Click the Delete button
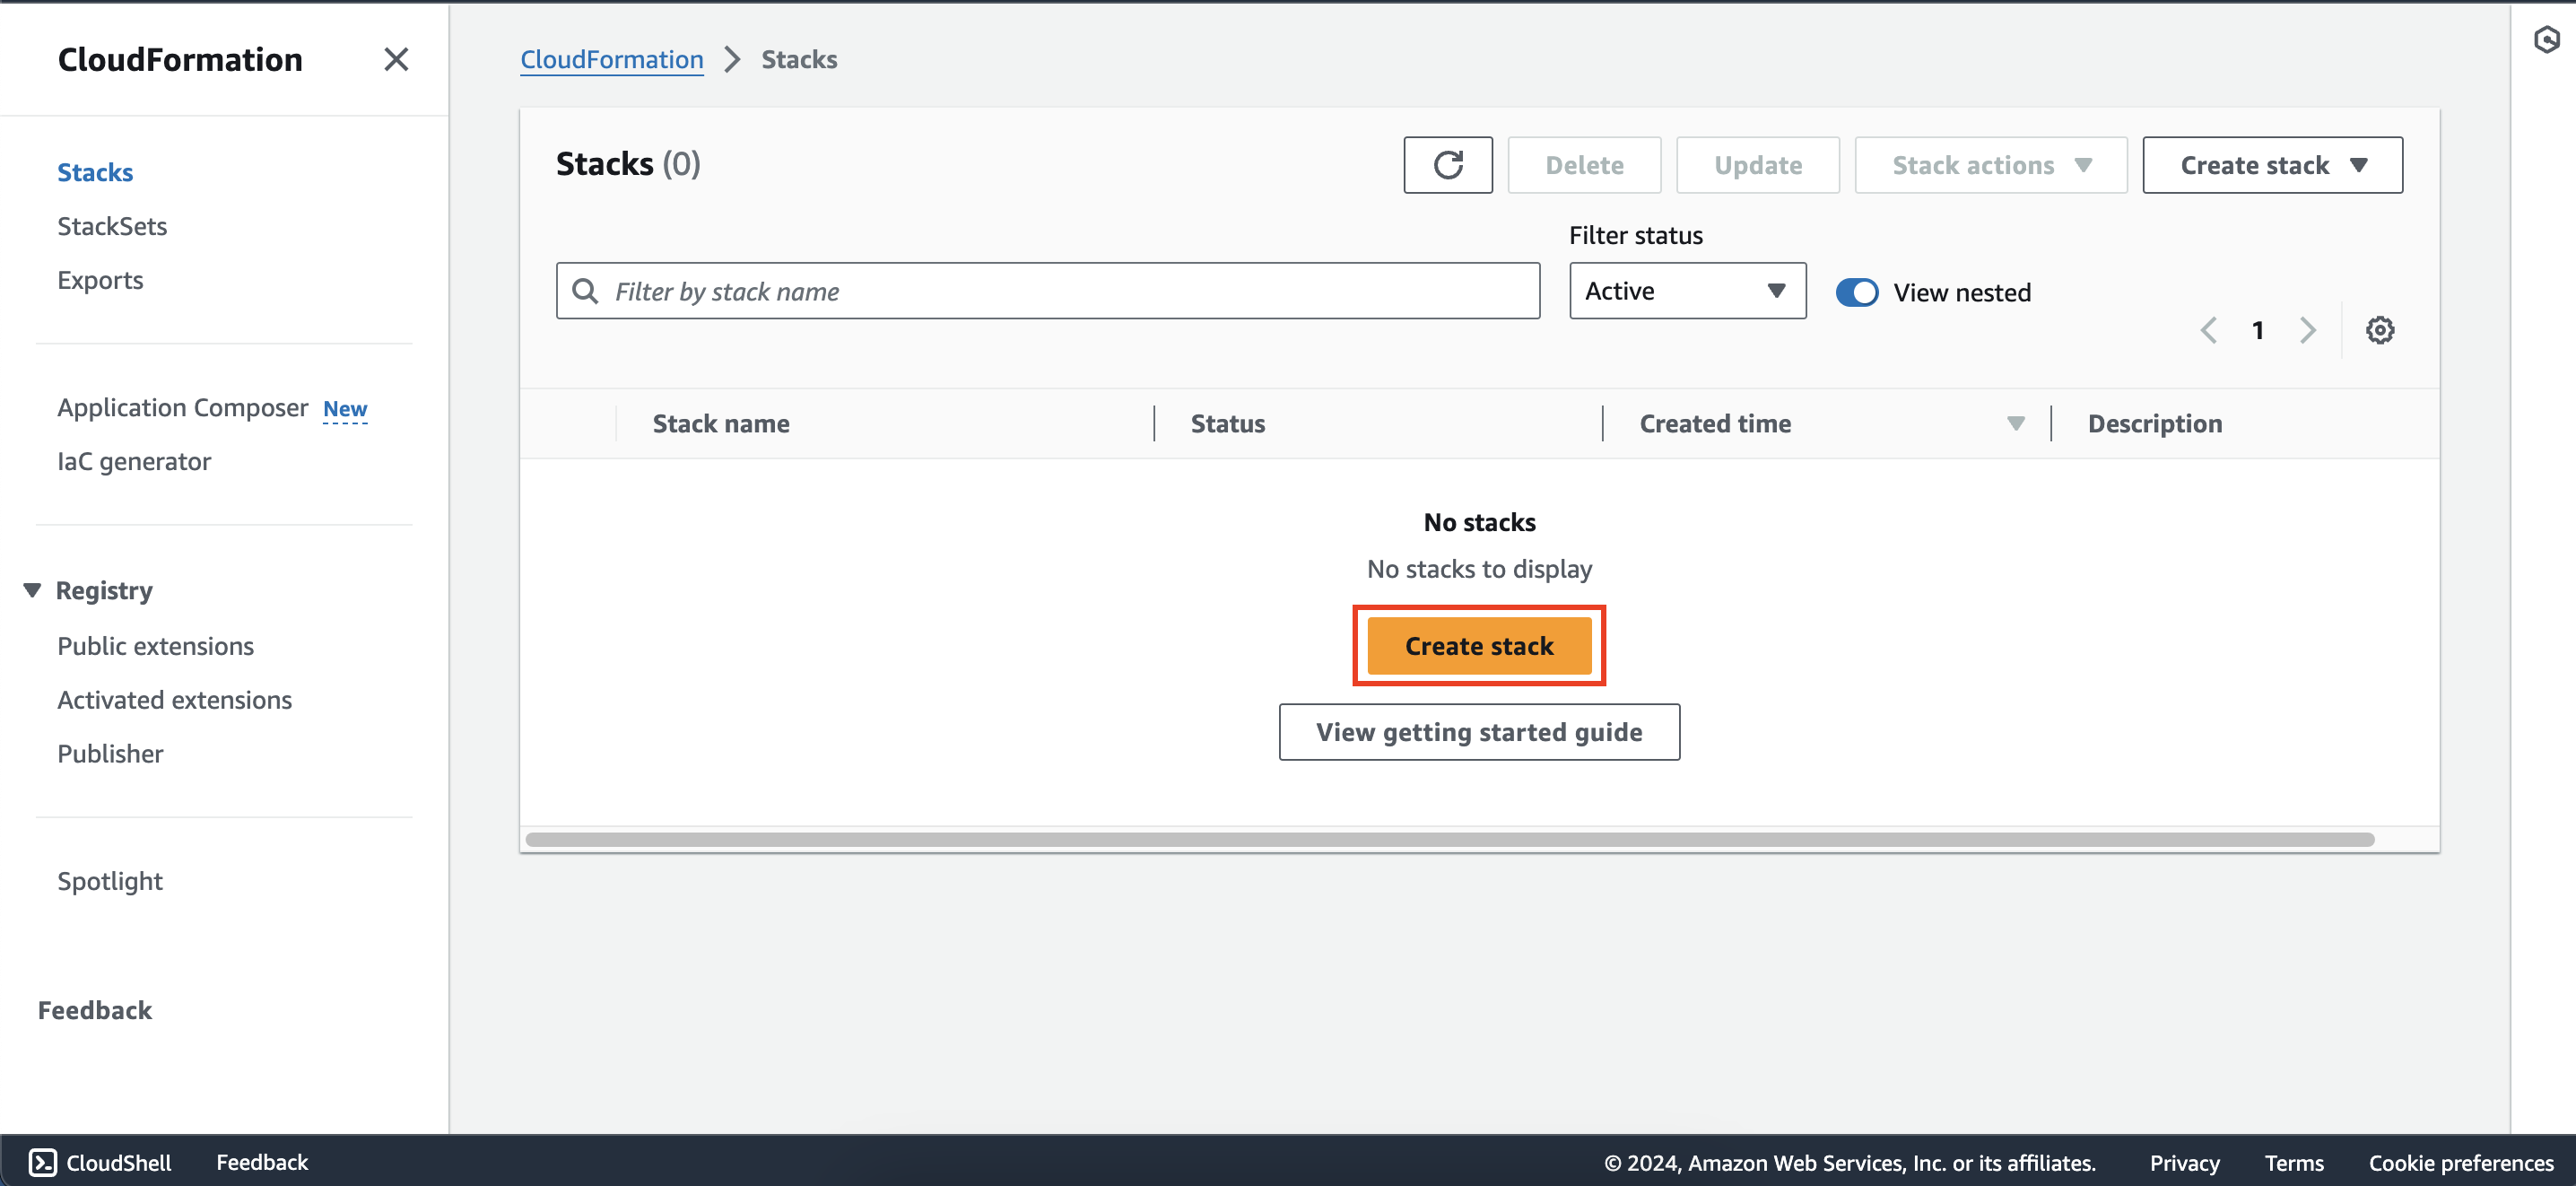2576x1186 pixels. point(1584,165)
